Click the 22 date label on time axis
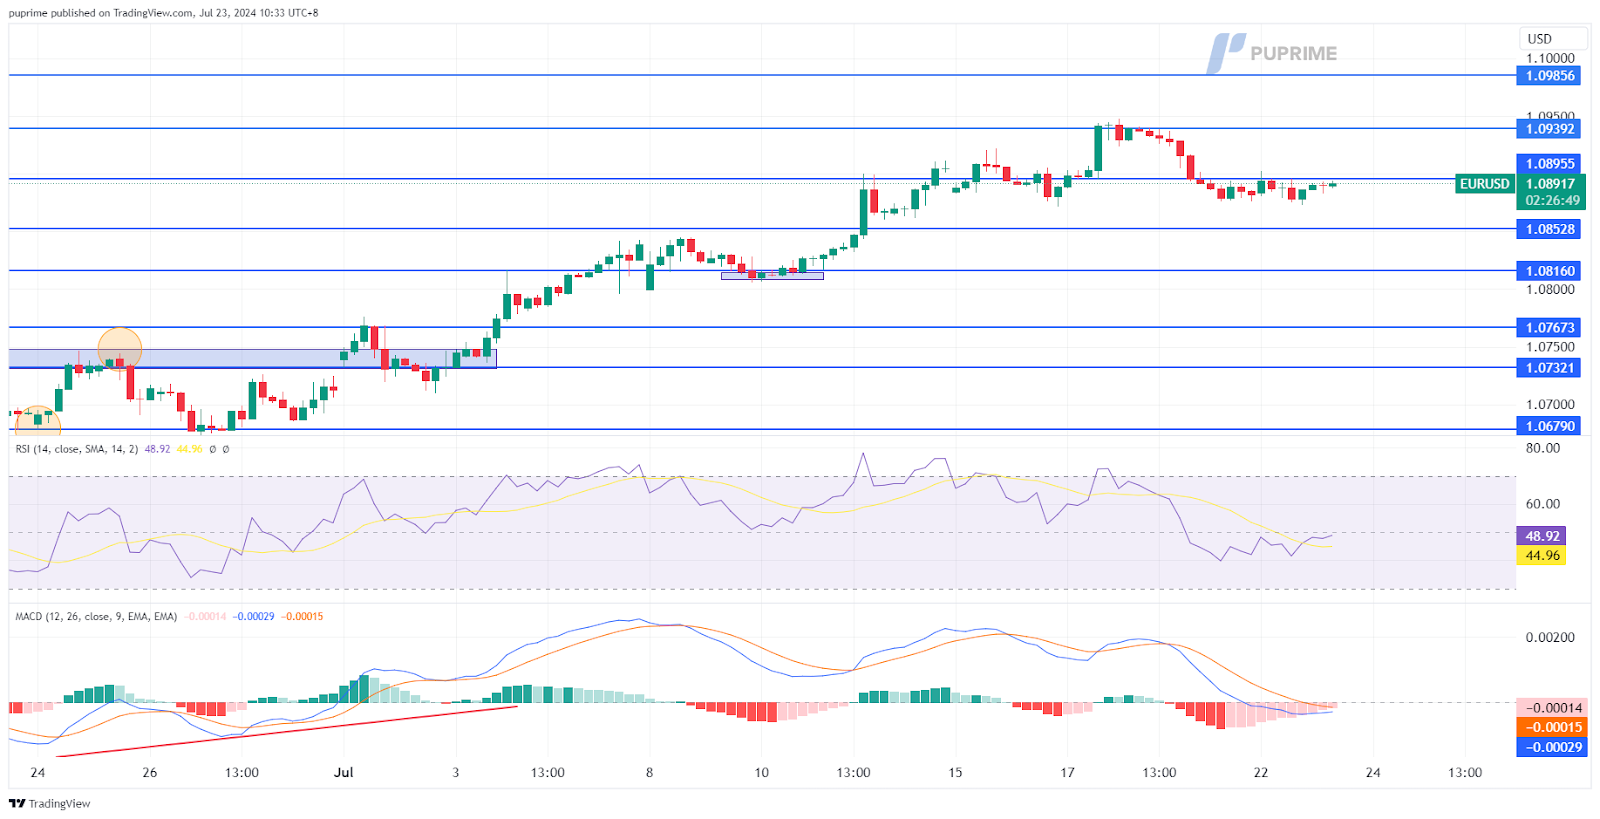The width and height of the screenshot is (1600, 819). [x=1260, y=772]
